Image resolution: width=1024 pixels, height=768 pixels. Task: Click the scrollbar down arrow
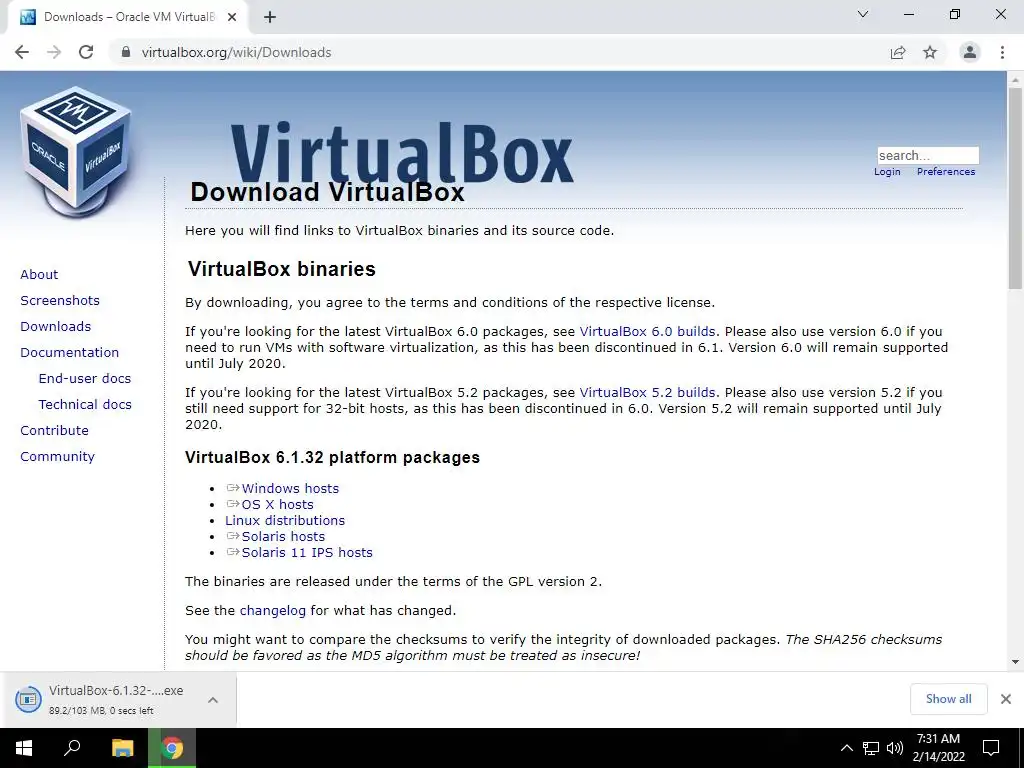1015,662
